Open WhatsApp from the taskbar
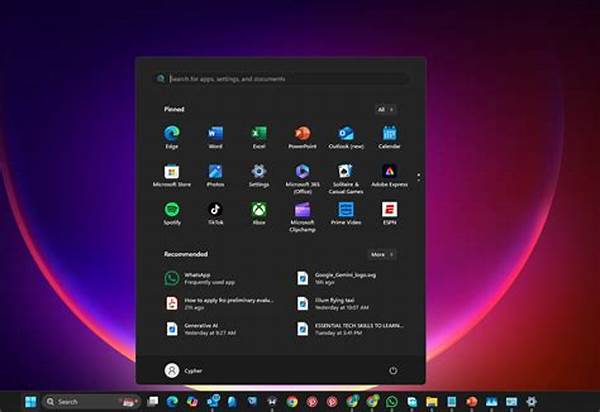The width and height of the screenshot is (600, 412). [x=392, y=401]
